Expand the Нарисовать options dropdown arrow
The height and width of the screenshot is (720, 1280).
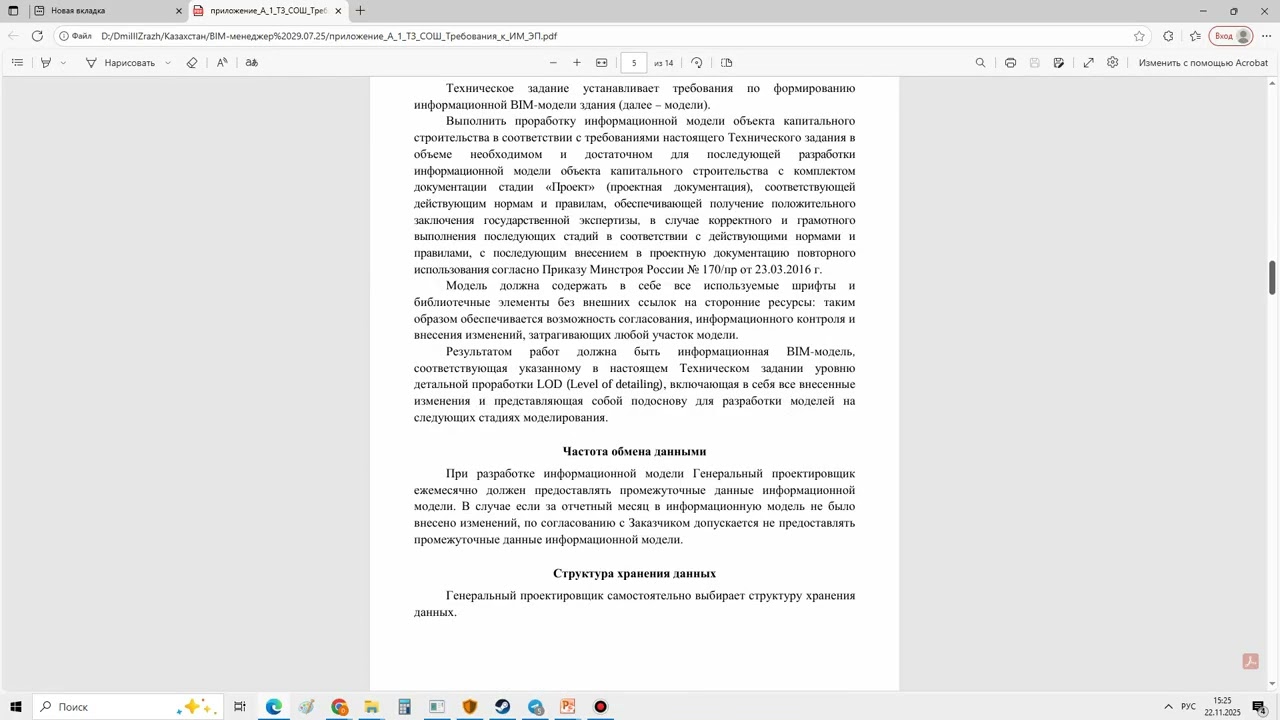(167, 62)
